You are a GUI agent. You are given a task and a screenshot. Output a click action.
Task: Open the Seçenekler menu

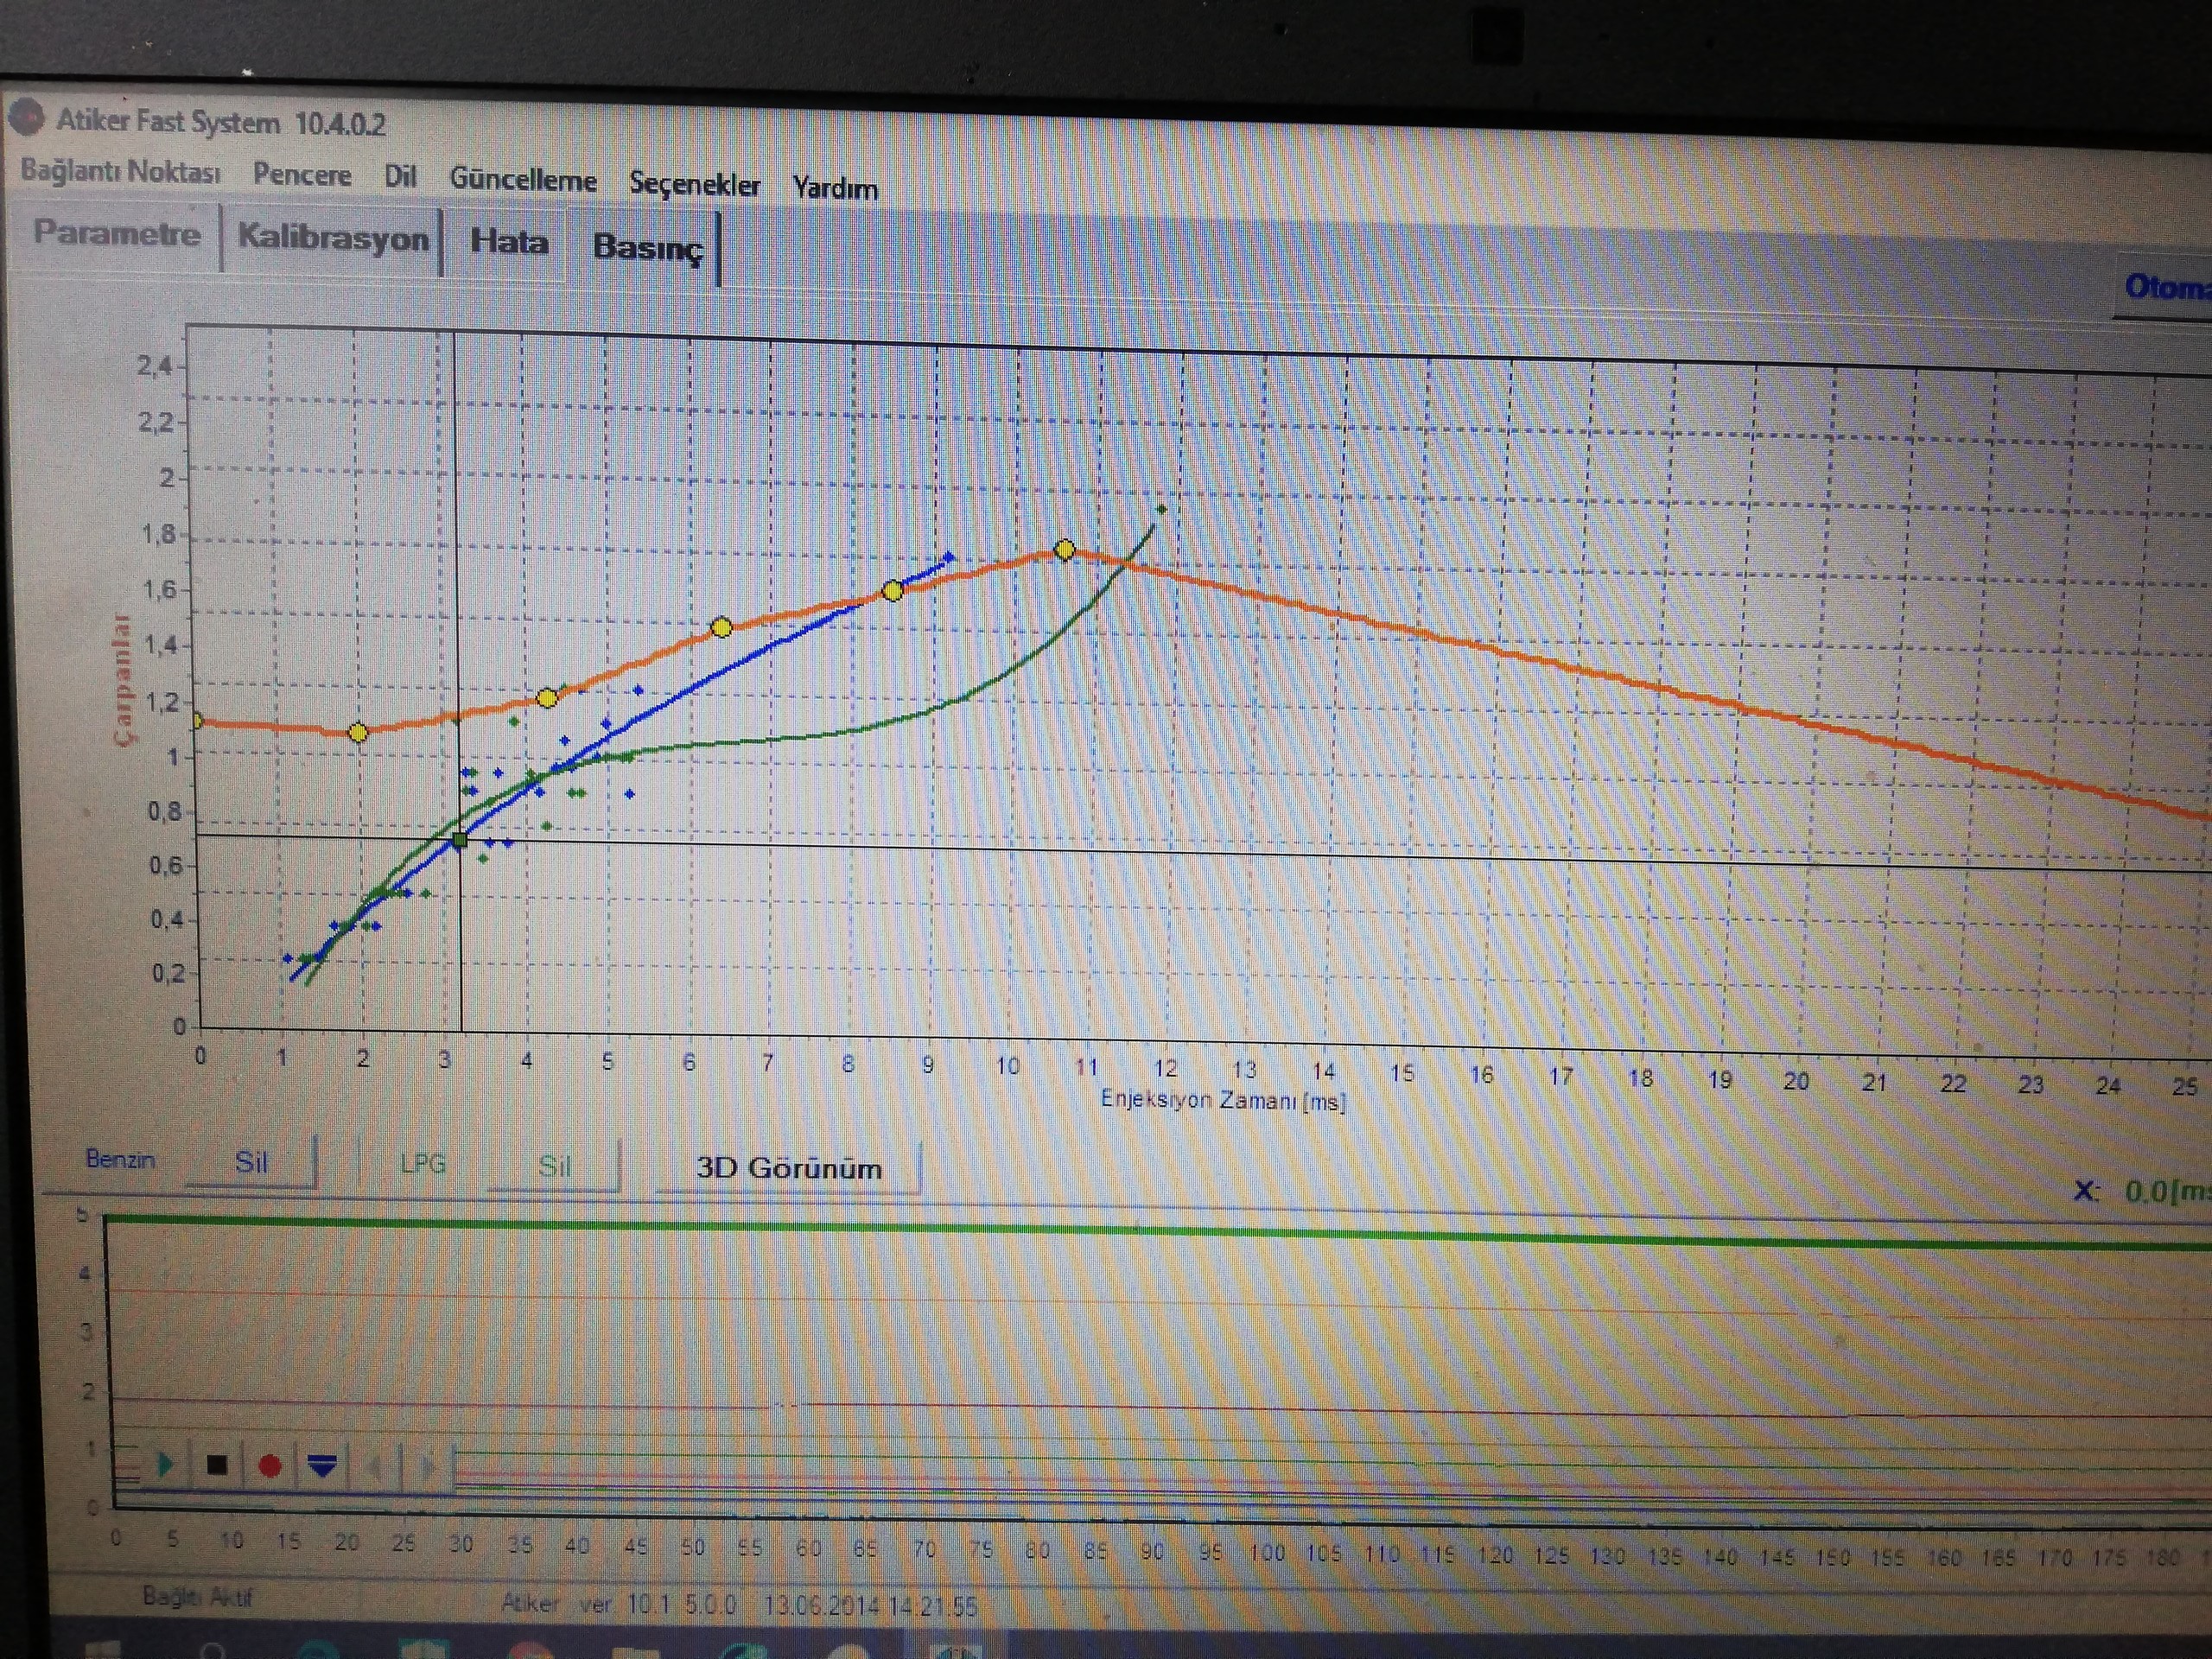[x=695, y=185]
